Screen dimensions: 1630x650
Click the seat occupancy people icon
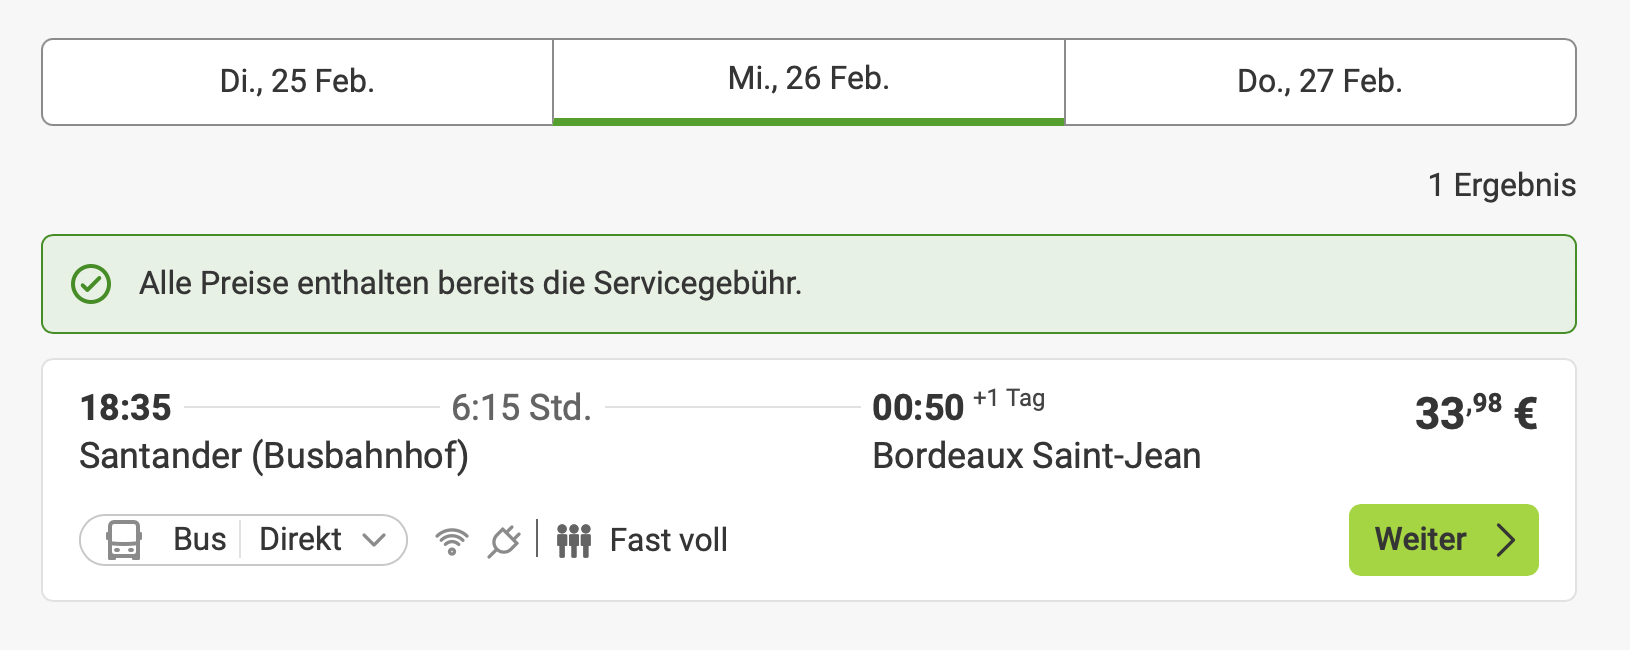[x=574, y=541]
